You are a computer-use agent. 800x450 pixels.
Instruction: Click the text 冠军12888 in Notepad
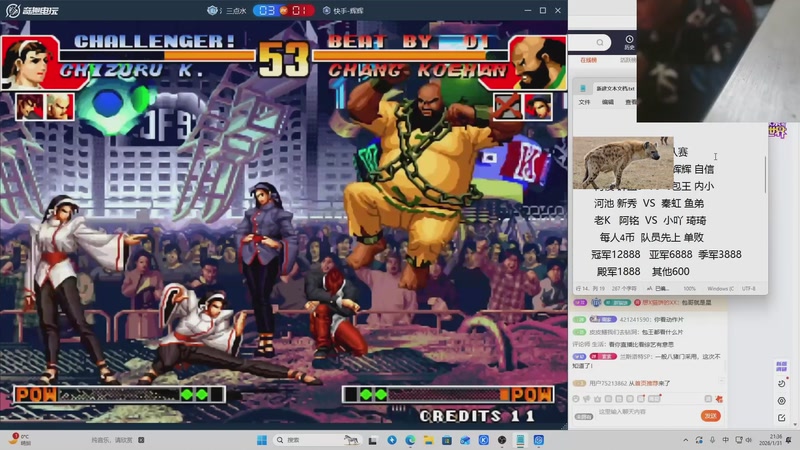click(x=616, y=254)
